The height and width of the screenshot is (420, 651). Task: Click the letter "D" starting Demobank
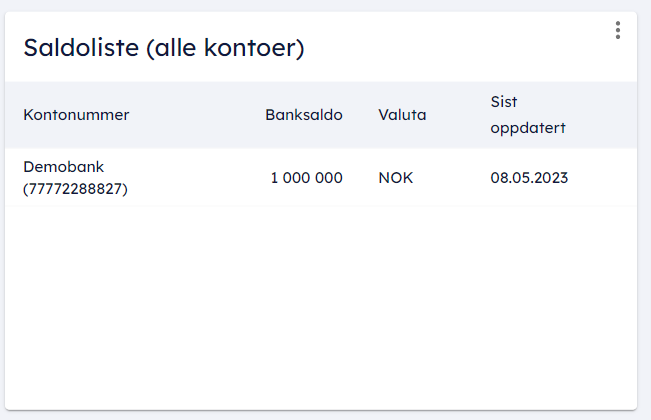click(x=29, y=166)
